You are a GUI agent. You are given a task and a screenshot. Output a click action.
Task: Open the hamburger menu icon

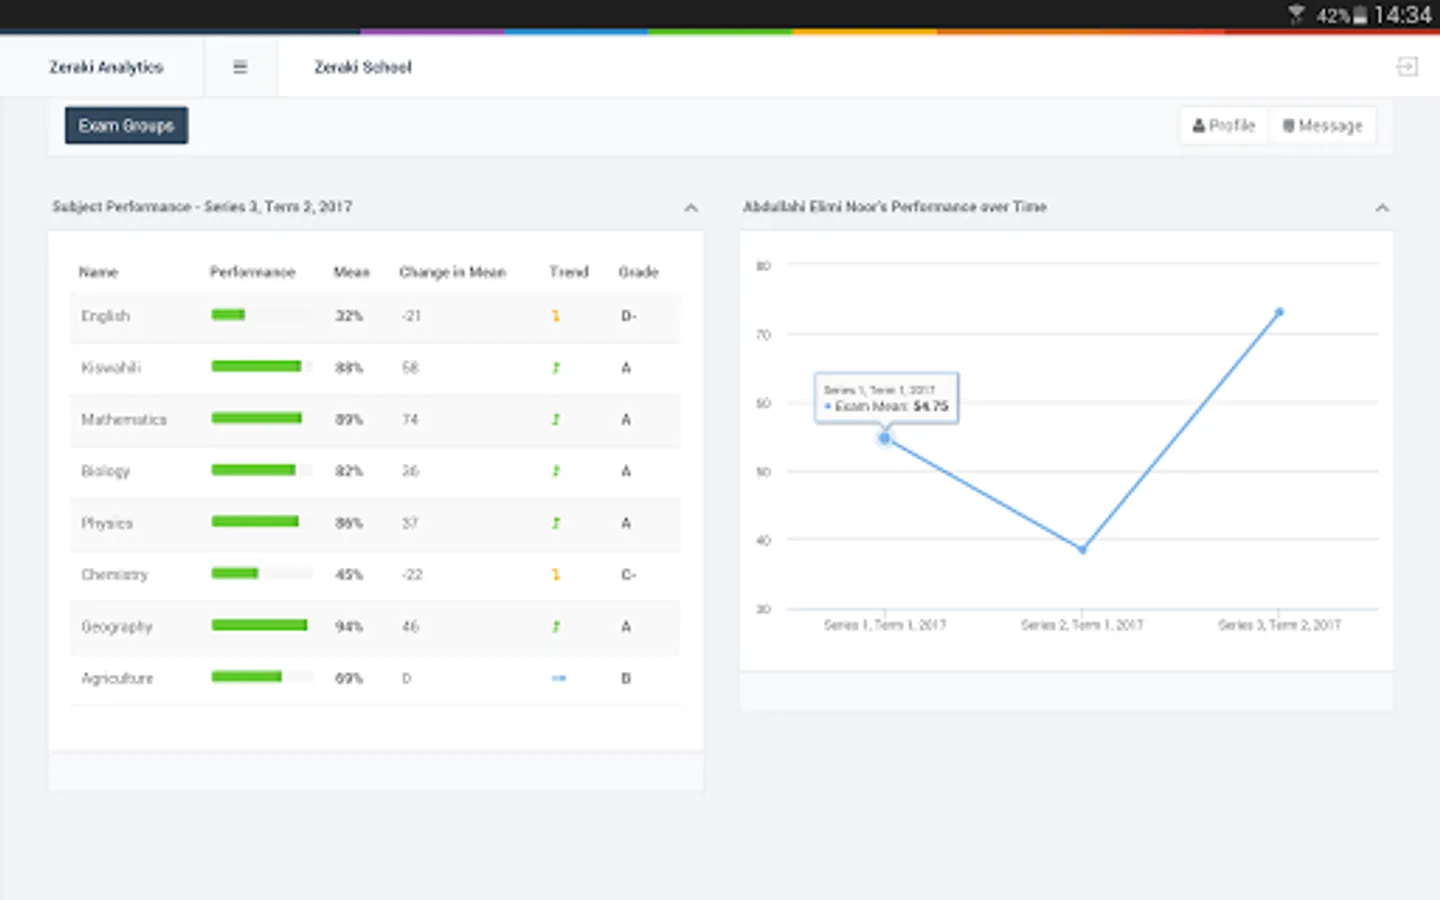click(240, 67)
